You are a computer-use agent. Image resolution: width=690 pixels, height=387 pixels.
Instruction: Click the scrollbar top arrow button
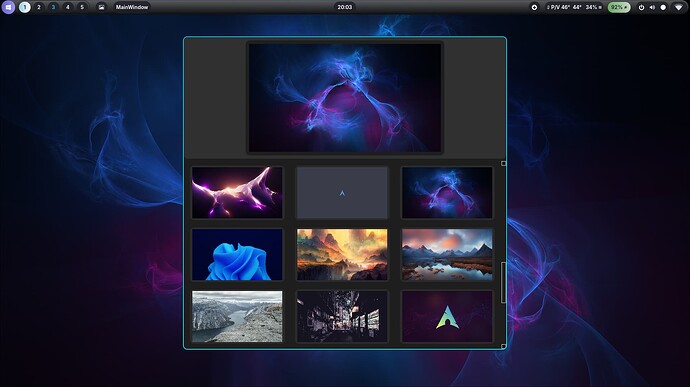503,163
